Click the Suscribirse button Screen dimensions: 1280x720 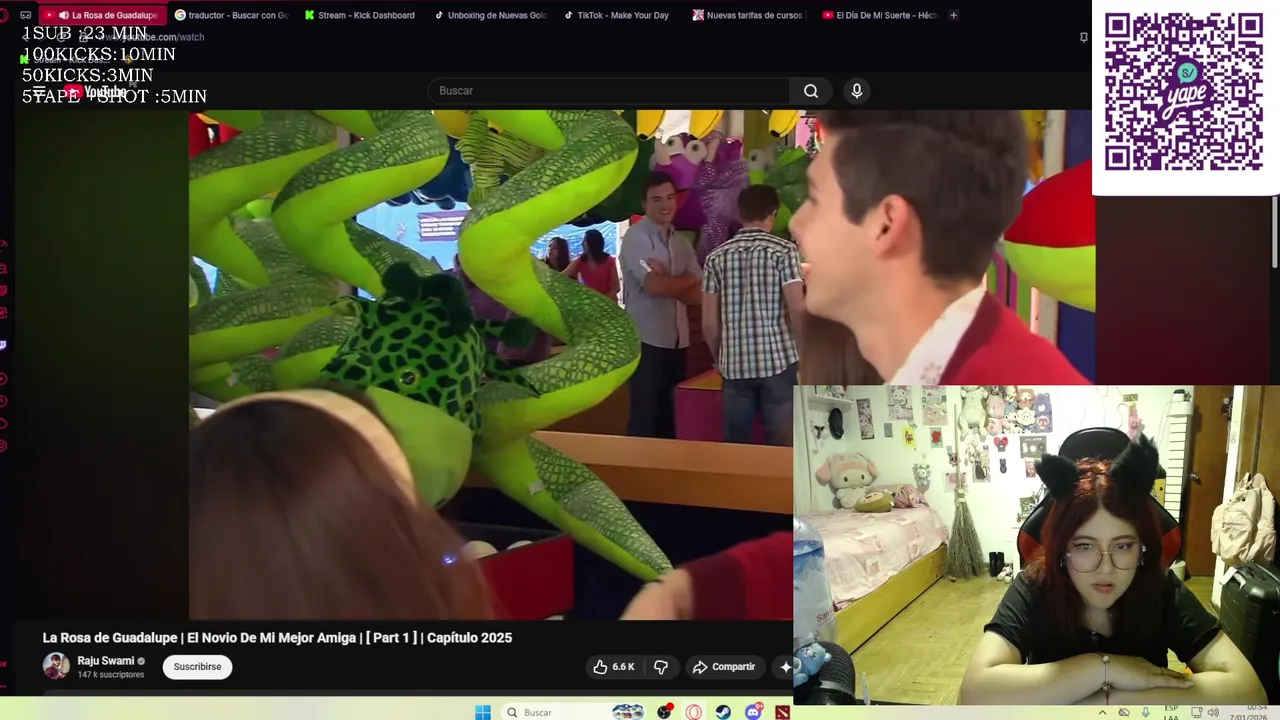(197, 667)
